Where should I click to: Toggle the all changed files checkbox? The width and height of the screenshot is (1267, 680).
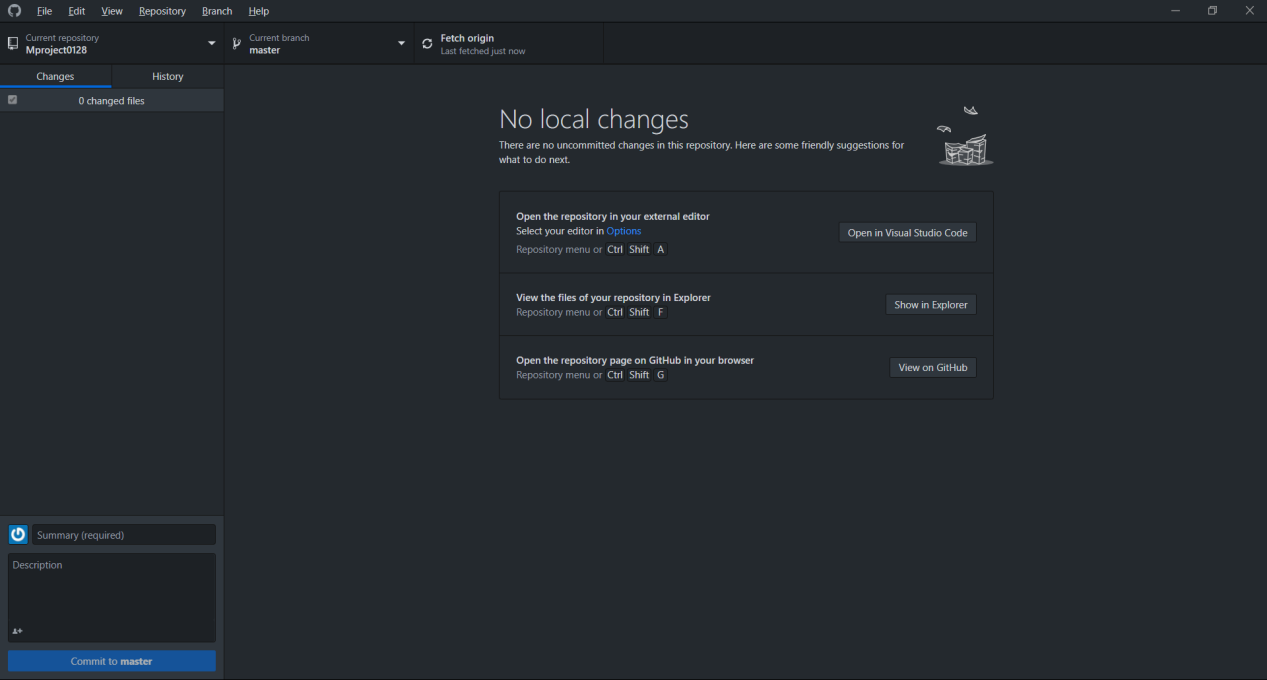pyautogui.click(x=13, y=100)
